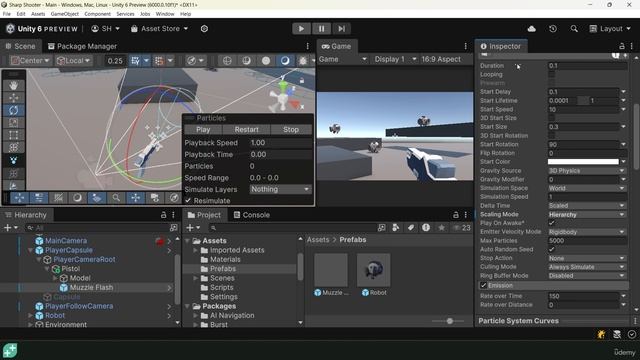Lock the Inspector panel
Viewport: 640px width, 360px height.
[622, 46]
